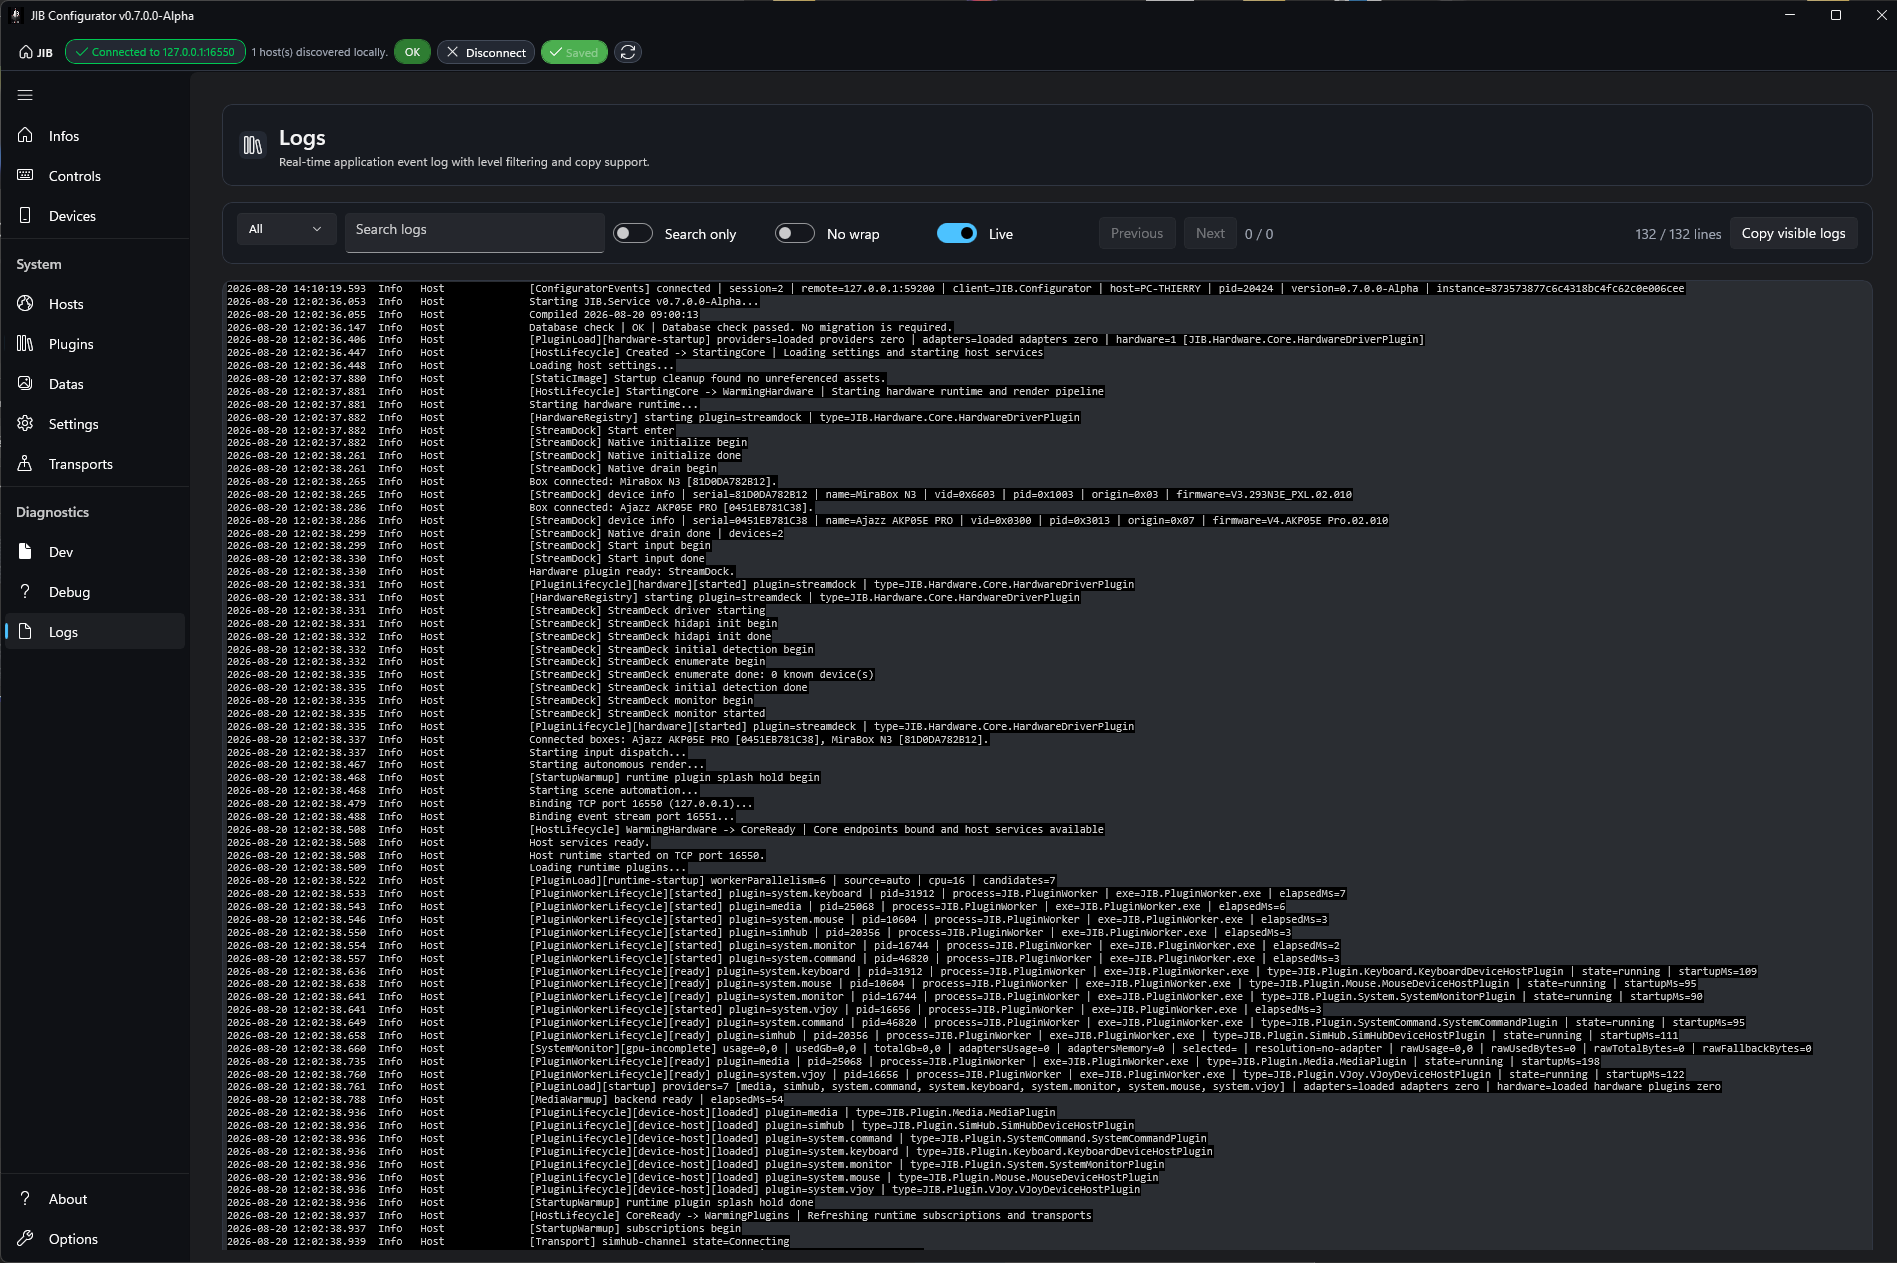
Task: Click the Settings gear icon
Action: (x=25, y=423)
